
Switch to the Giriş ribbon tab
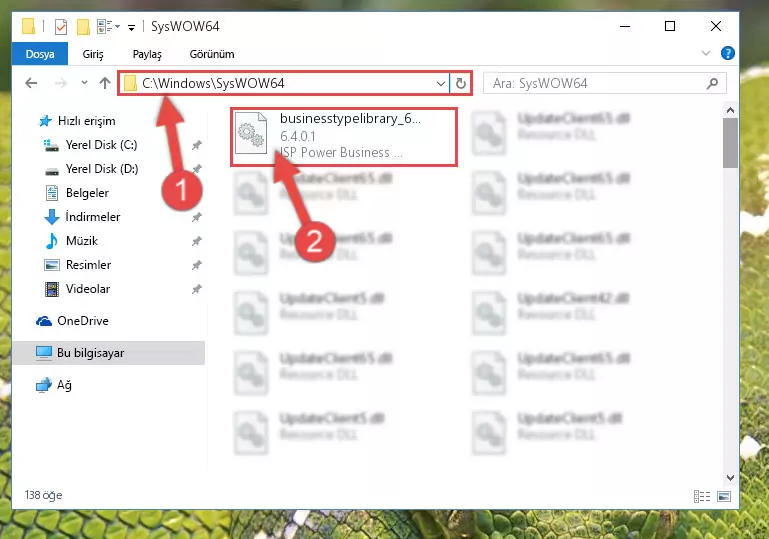pos(93,54)
